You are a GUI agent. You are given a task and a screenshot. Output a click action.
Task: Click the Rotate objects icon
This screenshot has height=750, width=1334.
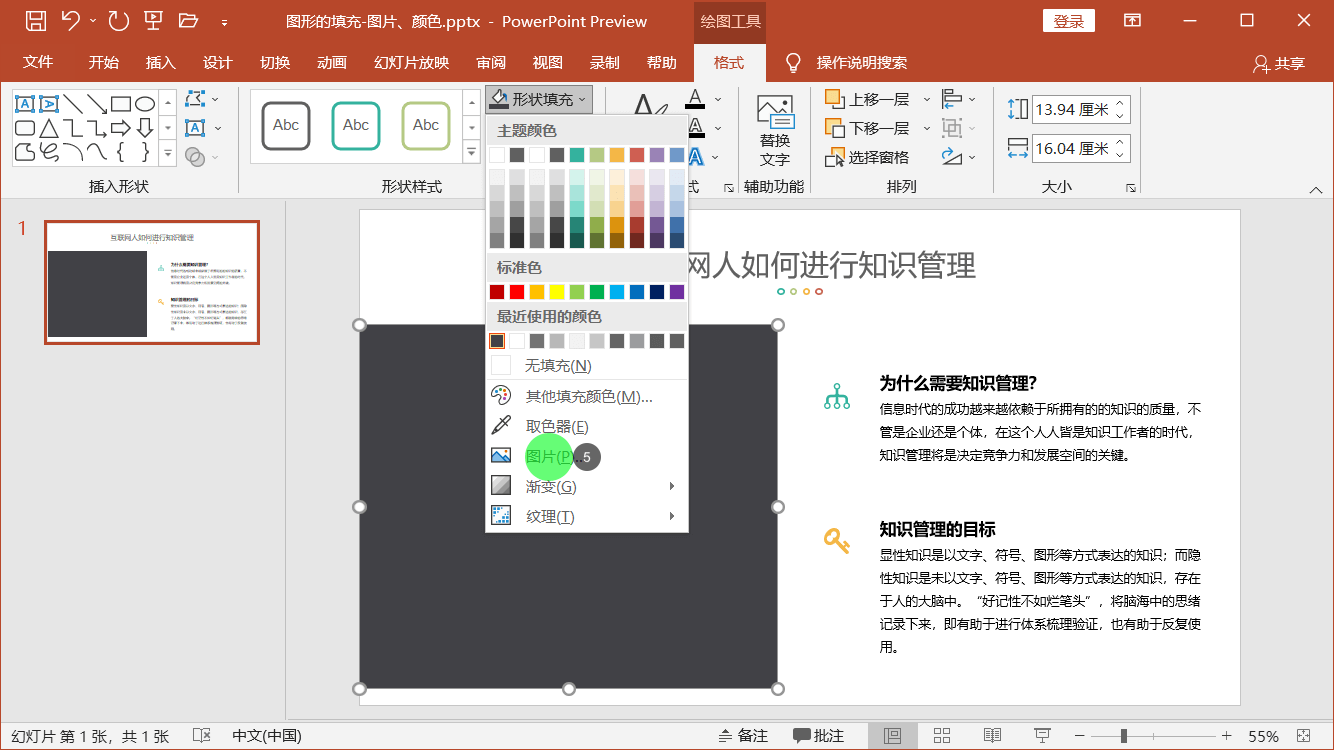click(x=952, y=157)
